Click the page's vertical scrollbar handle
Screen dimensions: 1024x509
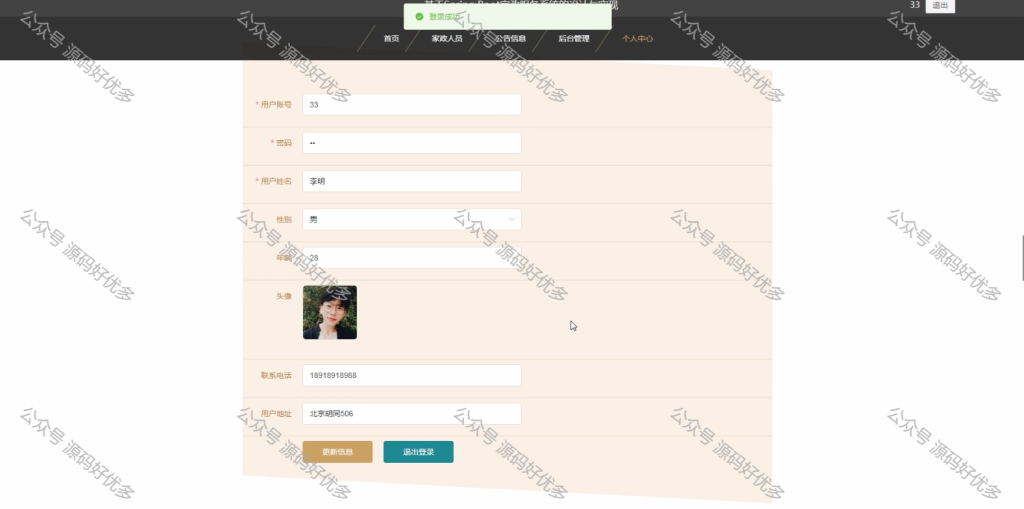tap(1021, 258)
